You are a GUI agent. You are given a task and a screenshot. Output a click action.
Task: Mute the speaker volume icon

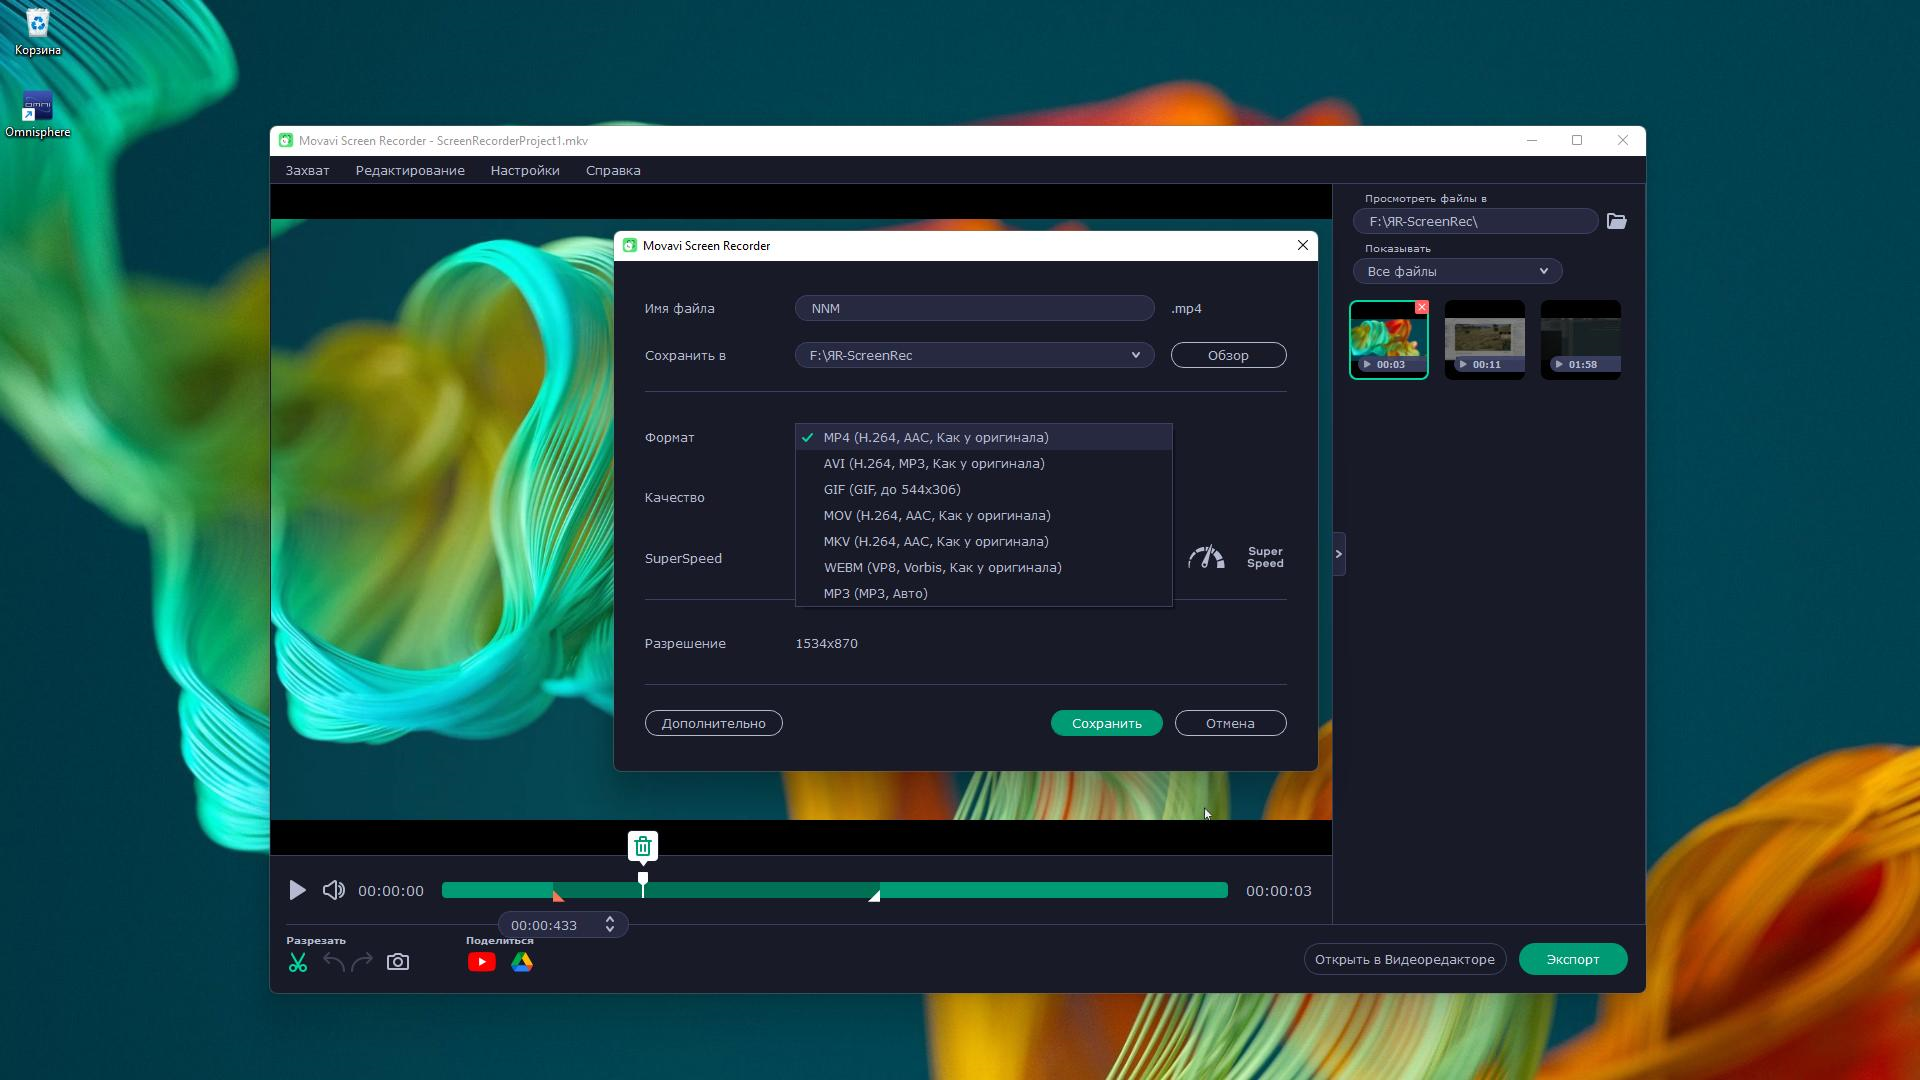333,890
